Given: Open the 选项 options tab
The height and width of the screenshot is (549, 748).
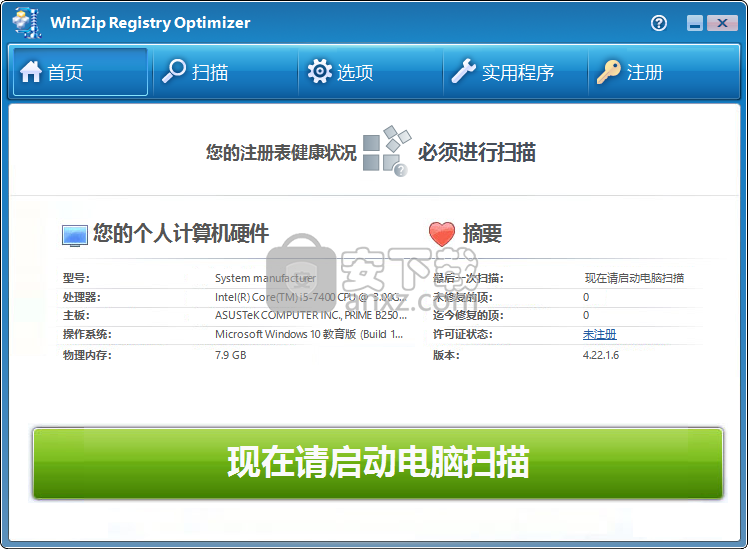Looking at the screenshot, I should tap(371, 72).
